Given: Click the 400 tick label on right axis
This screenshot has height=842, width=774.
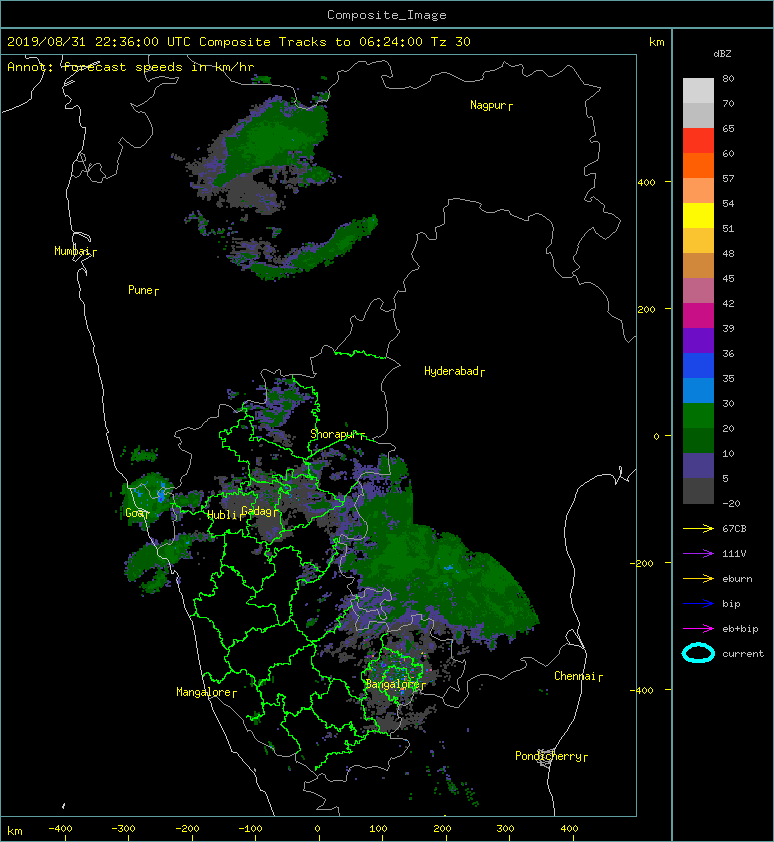Looking at the screenshot, I should click(646, 183).
